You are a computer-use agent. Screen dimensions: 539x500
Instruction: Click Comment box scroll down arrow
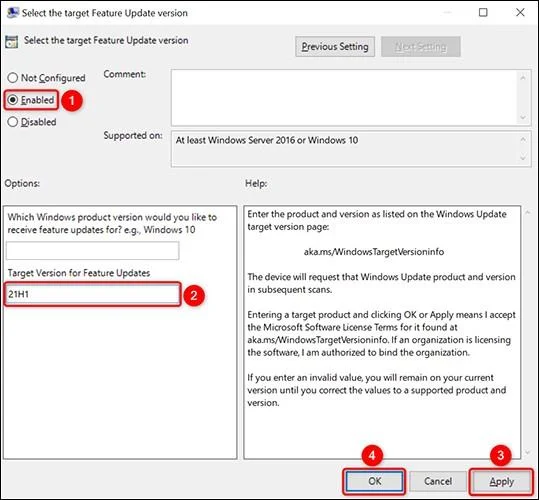click(x=523, y=118)
